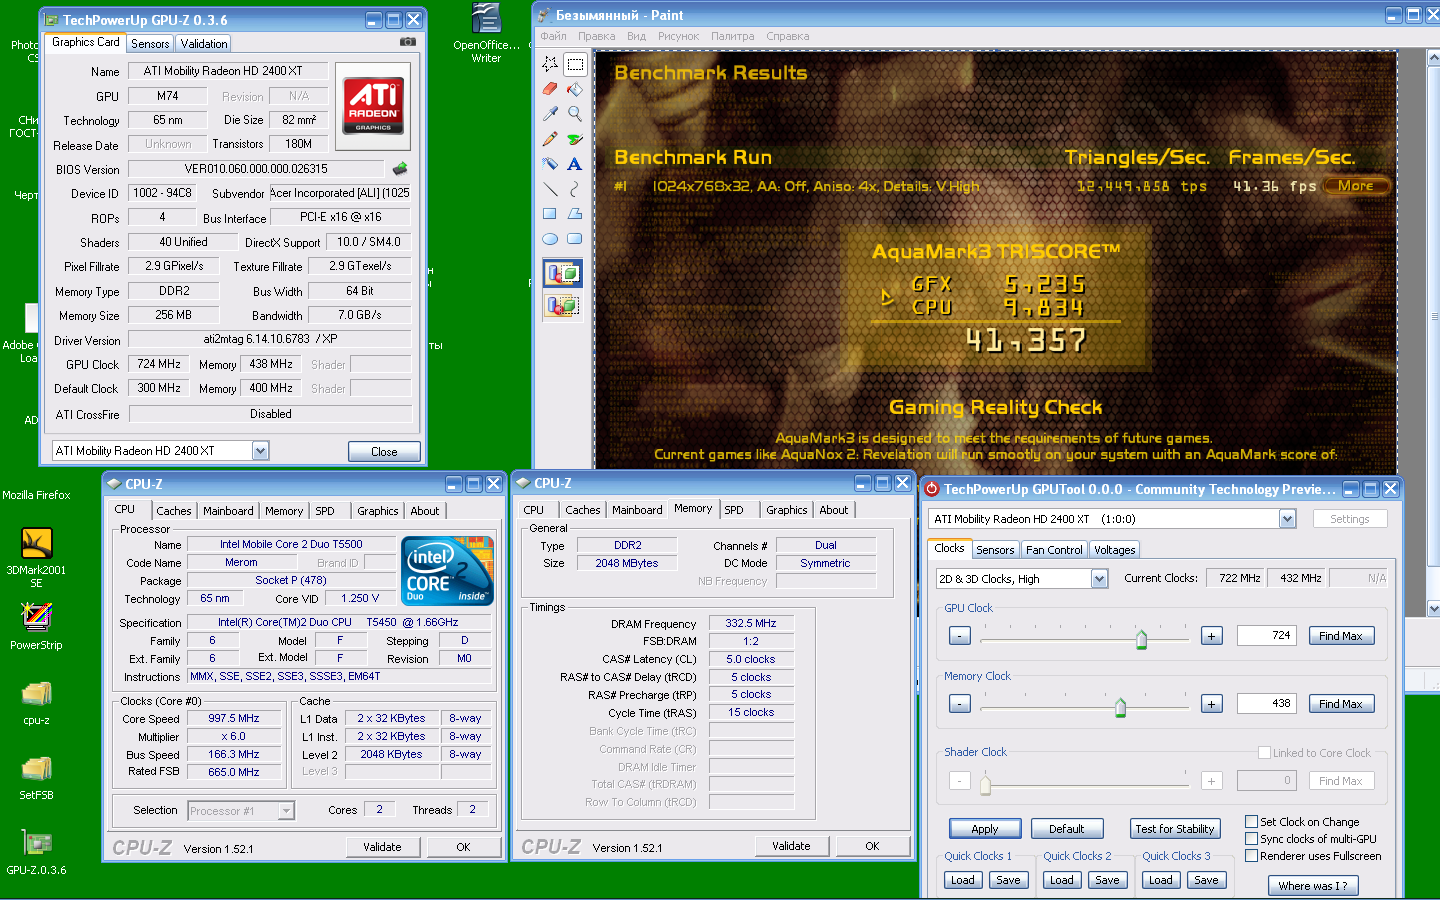This screenshot has height=900, width=1440.
Task: Click the More button in AquaMark results
Action: tap(1356, 185)
